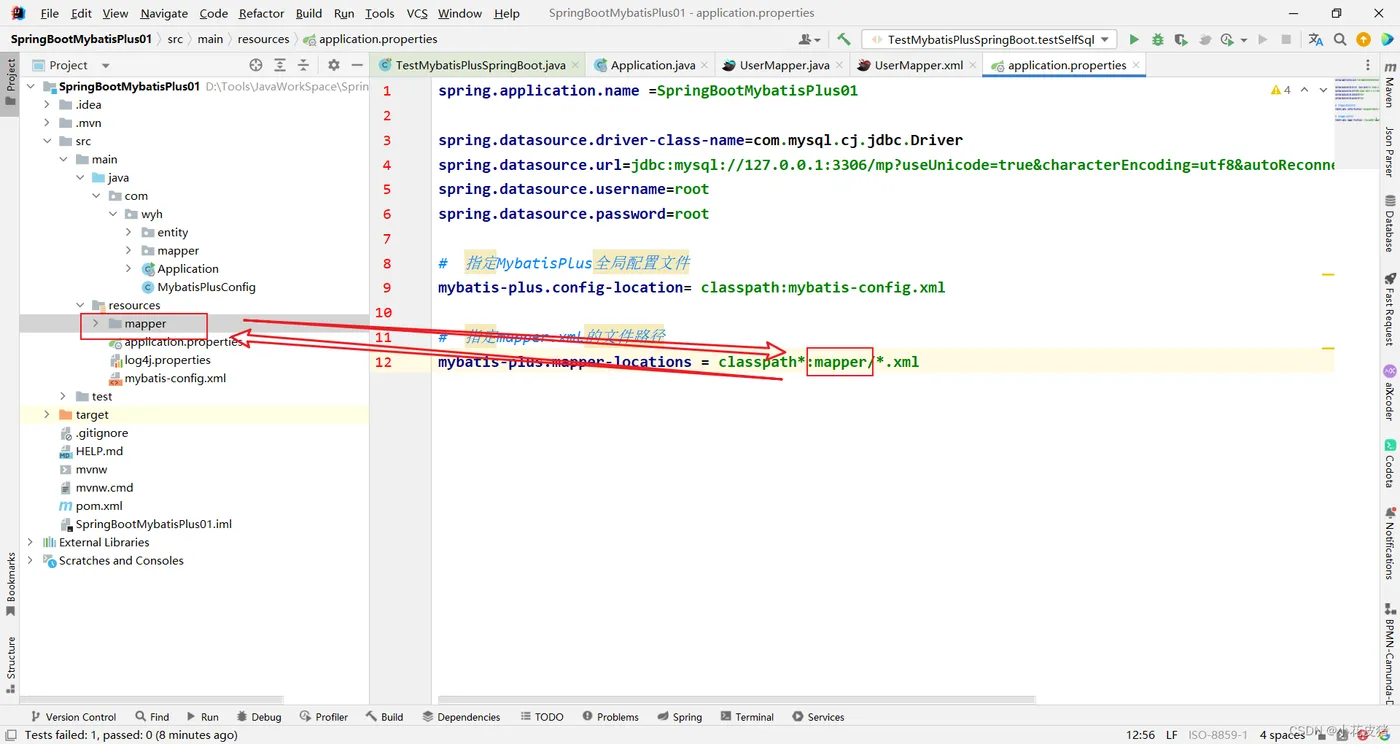Expand the .mvn folder

47,123
